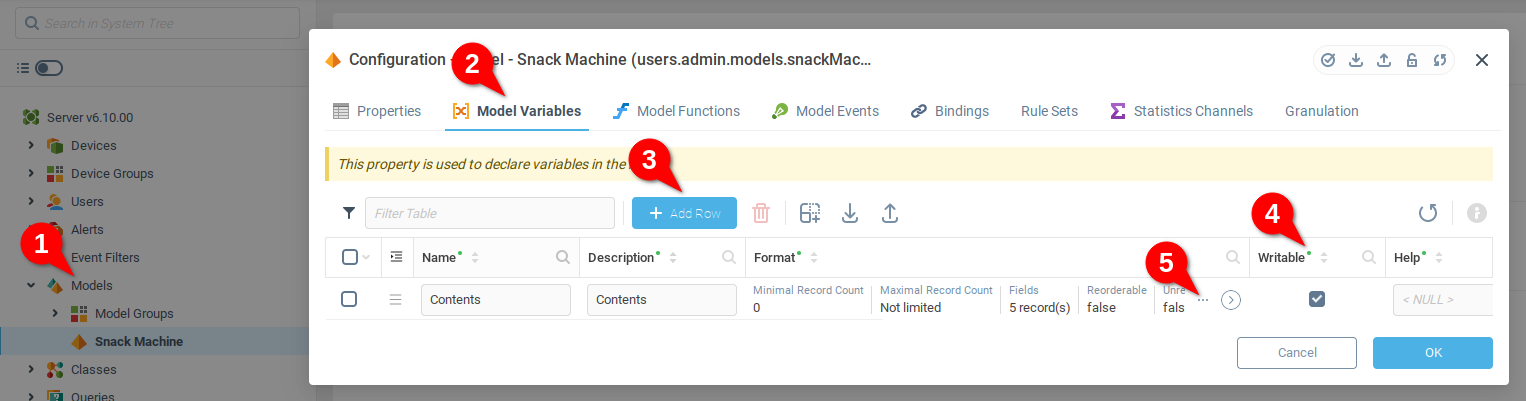Select the Contents row checkbox
This screenshot has height=401, width=1526.
[x=349, y=299]
